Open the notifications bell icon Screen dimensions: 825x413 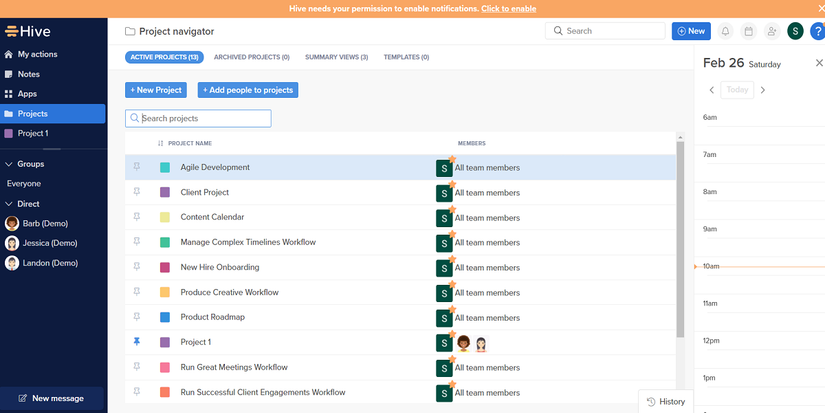tap(725, 31)
